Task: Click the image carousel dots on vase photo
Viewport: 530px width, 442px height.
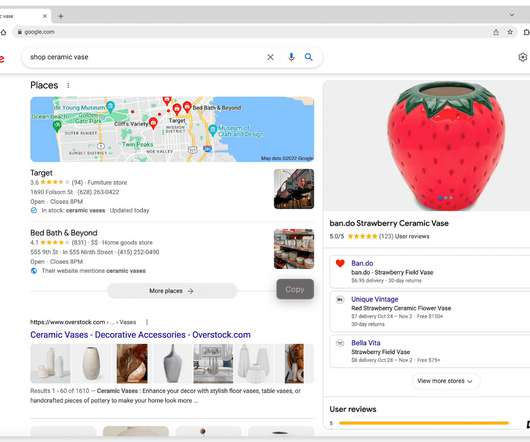Action: (x=445, y=198)
